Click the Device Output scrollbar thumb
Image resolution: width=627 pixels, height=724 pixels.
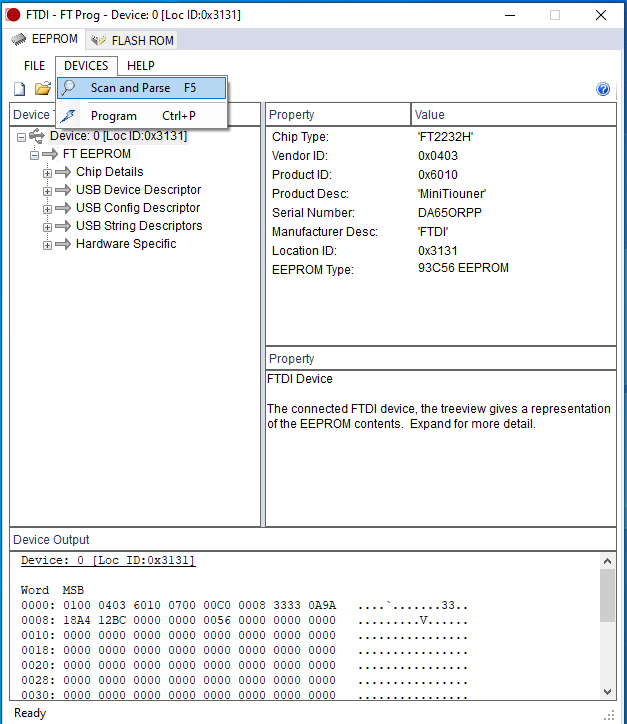click(x=608, y=596)
